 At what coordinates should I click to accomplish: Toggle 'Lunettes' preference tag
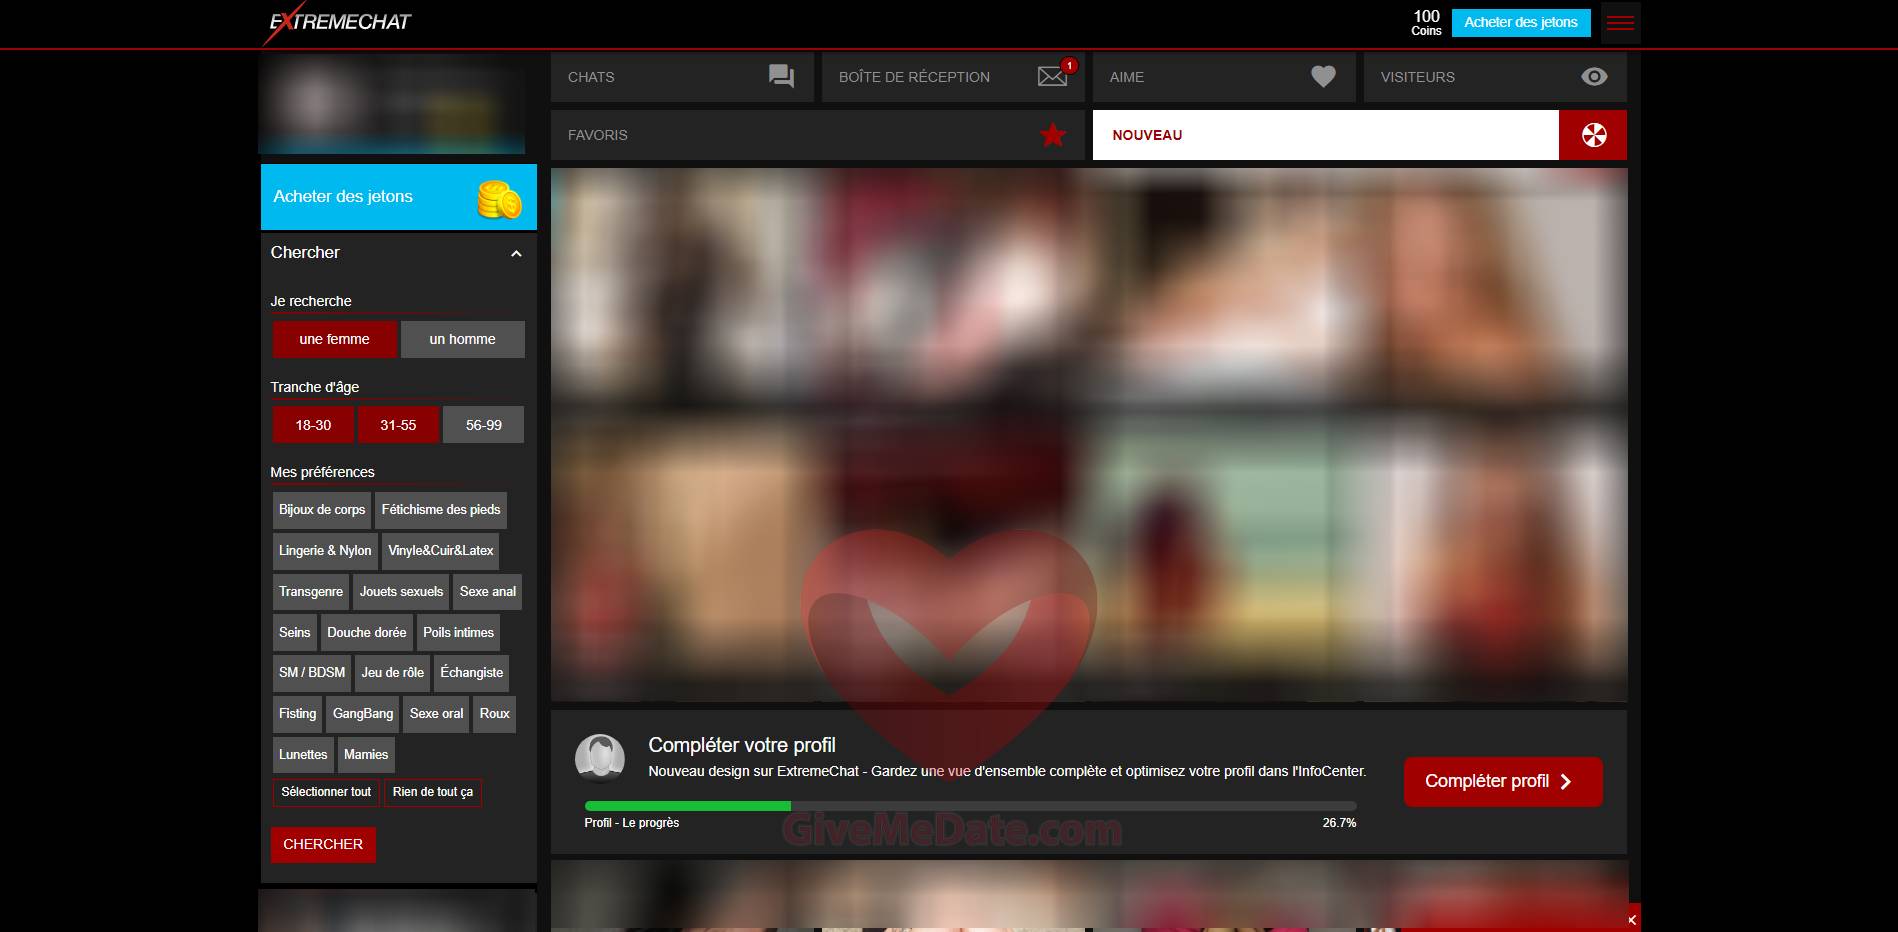303,755
